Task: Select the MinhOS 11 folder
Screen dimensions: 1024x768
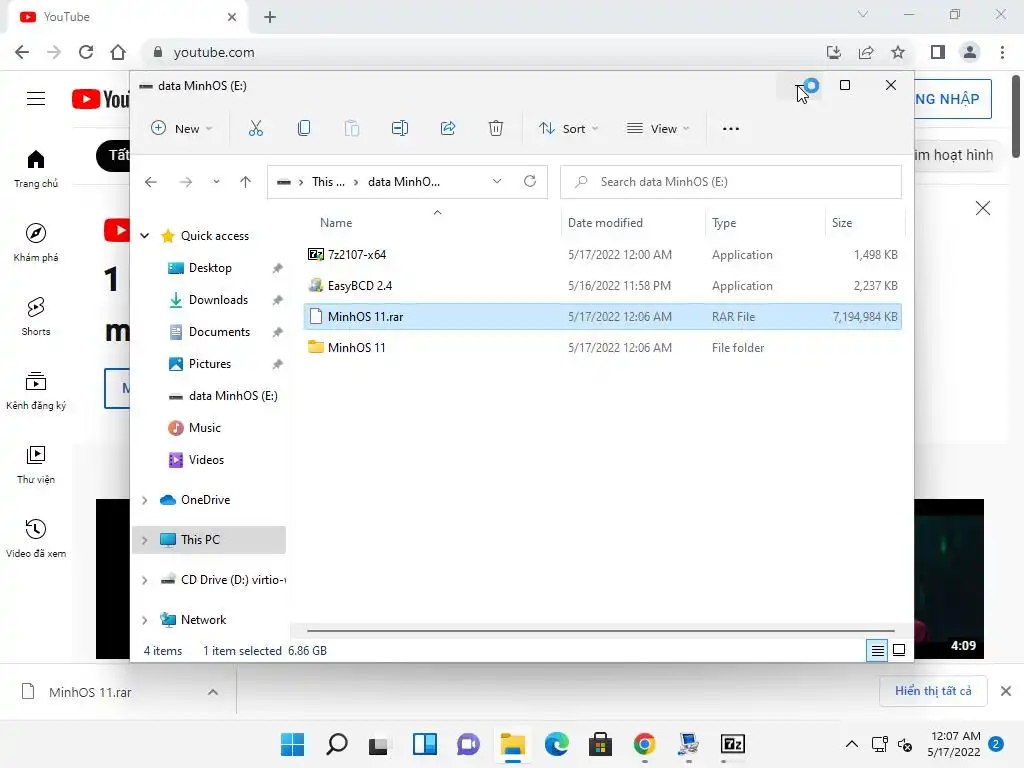Action: [x=602, y=347]
